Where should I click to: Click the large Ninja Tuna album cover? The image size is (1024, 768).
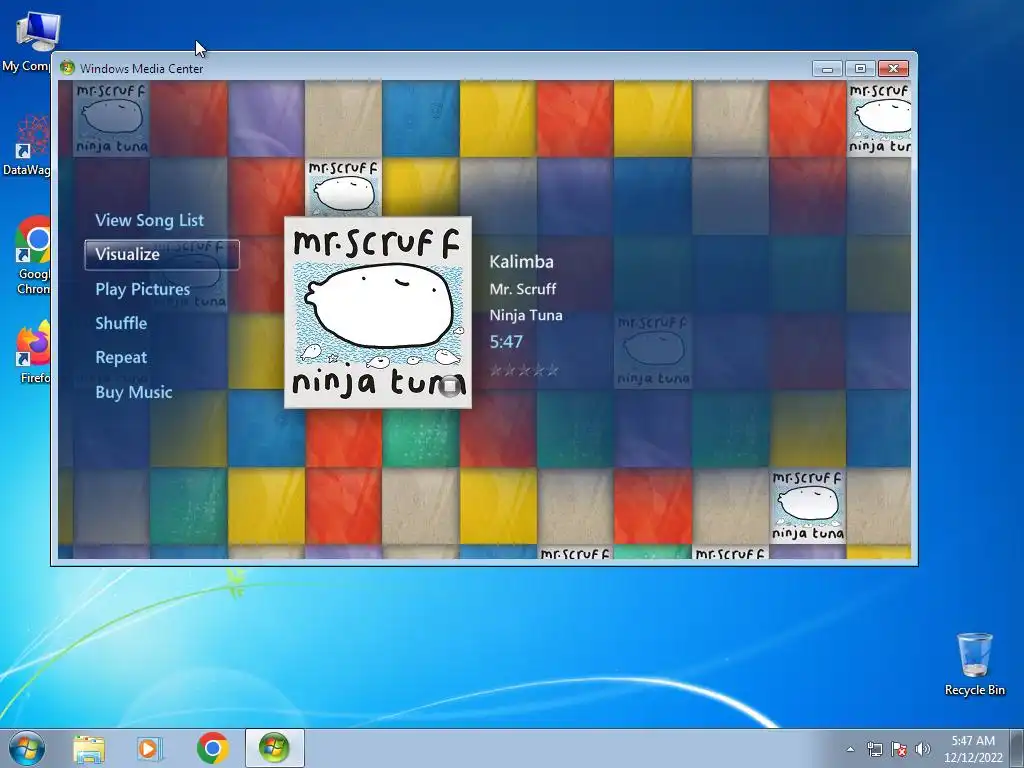pyautogui.click(x=378, y=313)
